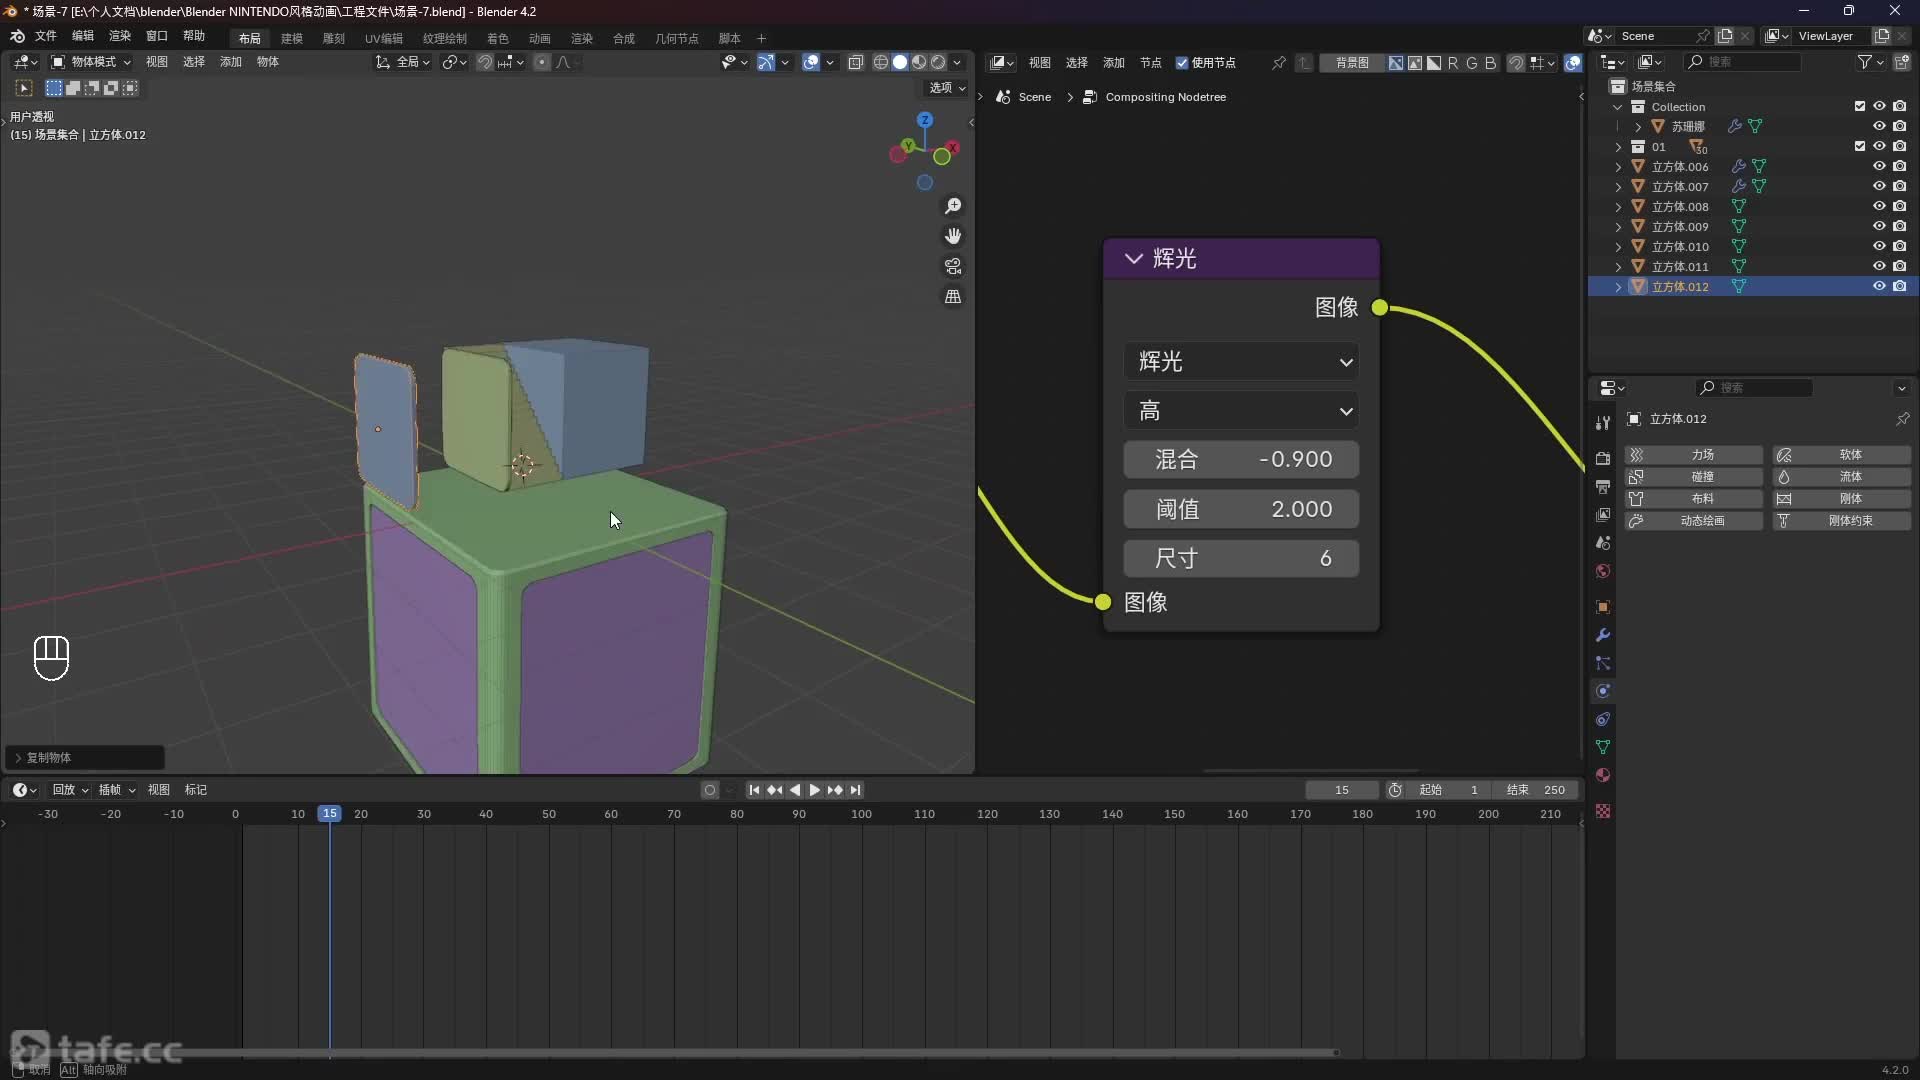This screenshot has height=1080, width=1920.
Task: Uncheck Collection exclude checkbox in outliner
Action: tap(1860, 106)
